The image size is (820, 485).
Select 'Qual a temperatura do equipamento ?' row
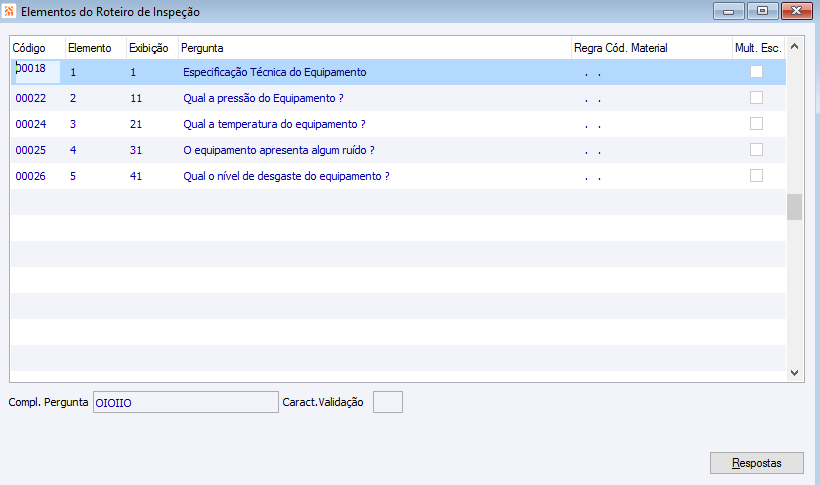click(398, 124)
